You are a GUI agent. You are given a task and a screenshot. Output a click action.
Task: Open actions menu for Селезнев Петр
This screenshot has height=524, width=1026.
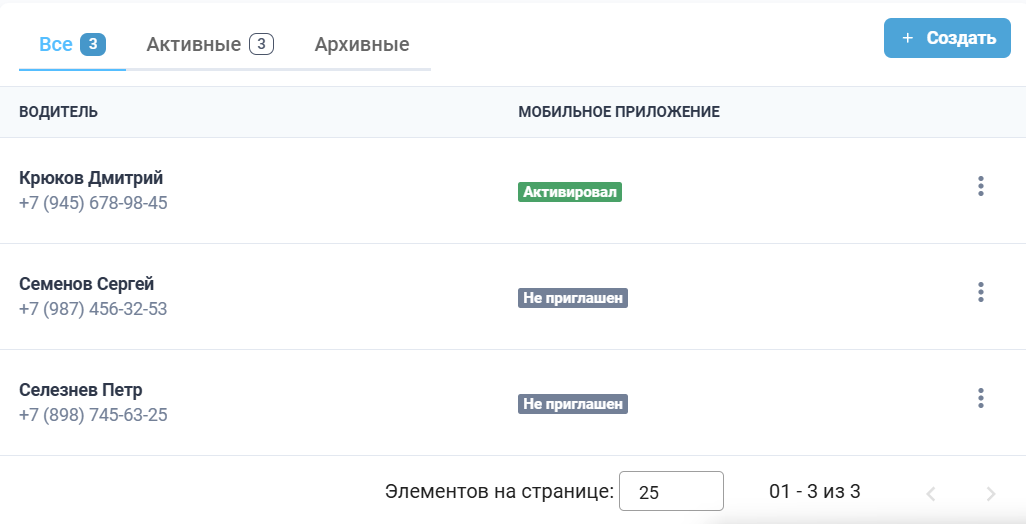[x=980, y=398]
